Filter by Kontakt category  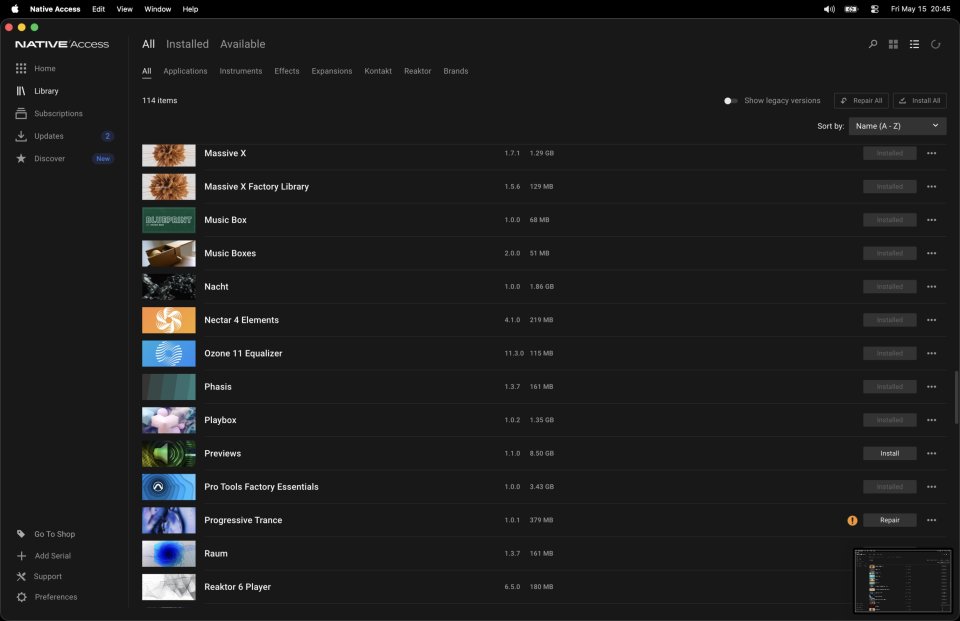coord(378,71)
